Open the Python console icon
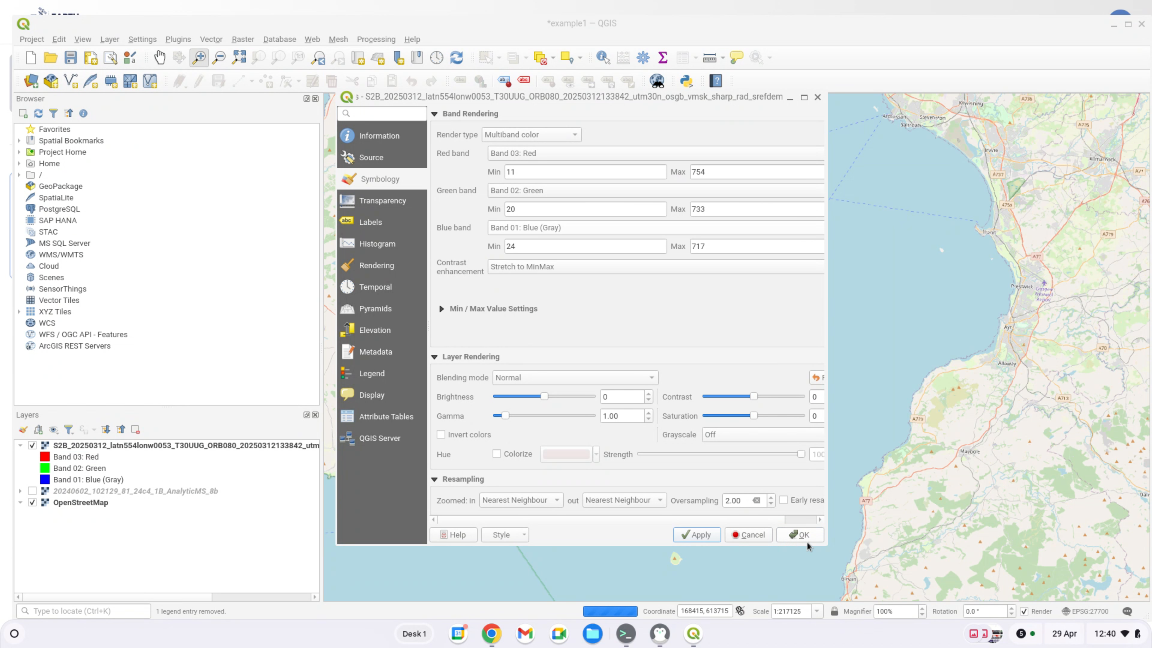The height and width of the screenshot is (648, 1152). tap(686, 81)
